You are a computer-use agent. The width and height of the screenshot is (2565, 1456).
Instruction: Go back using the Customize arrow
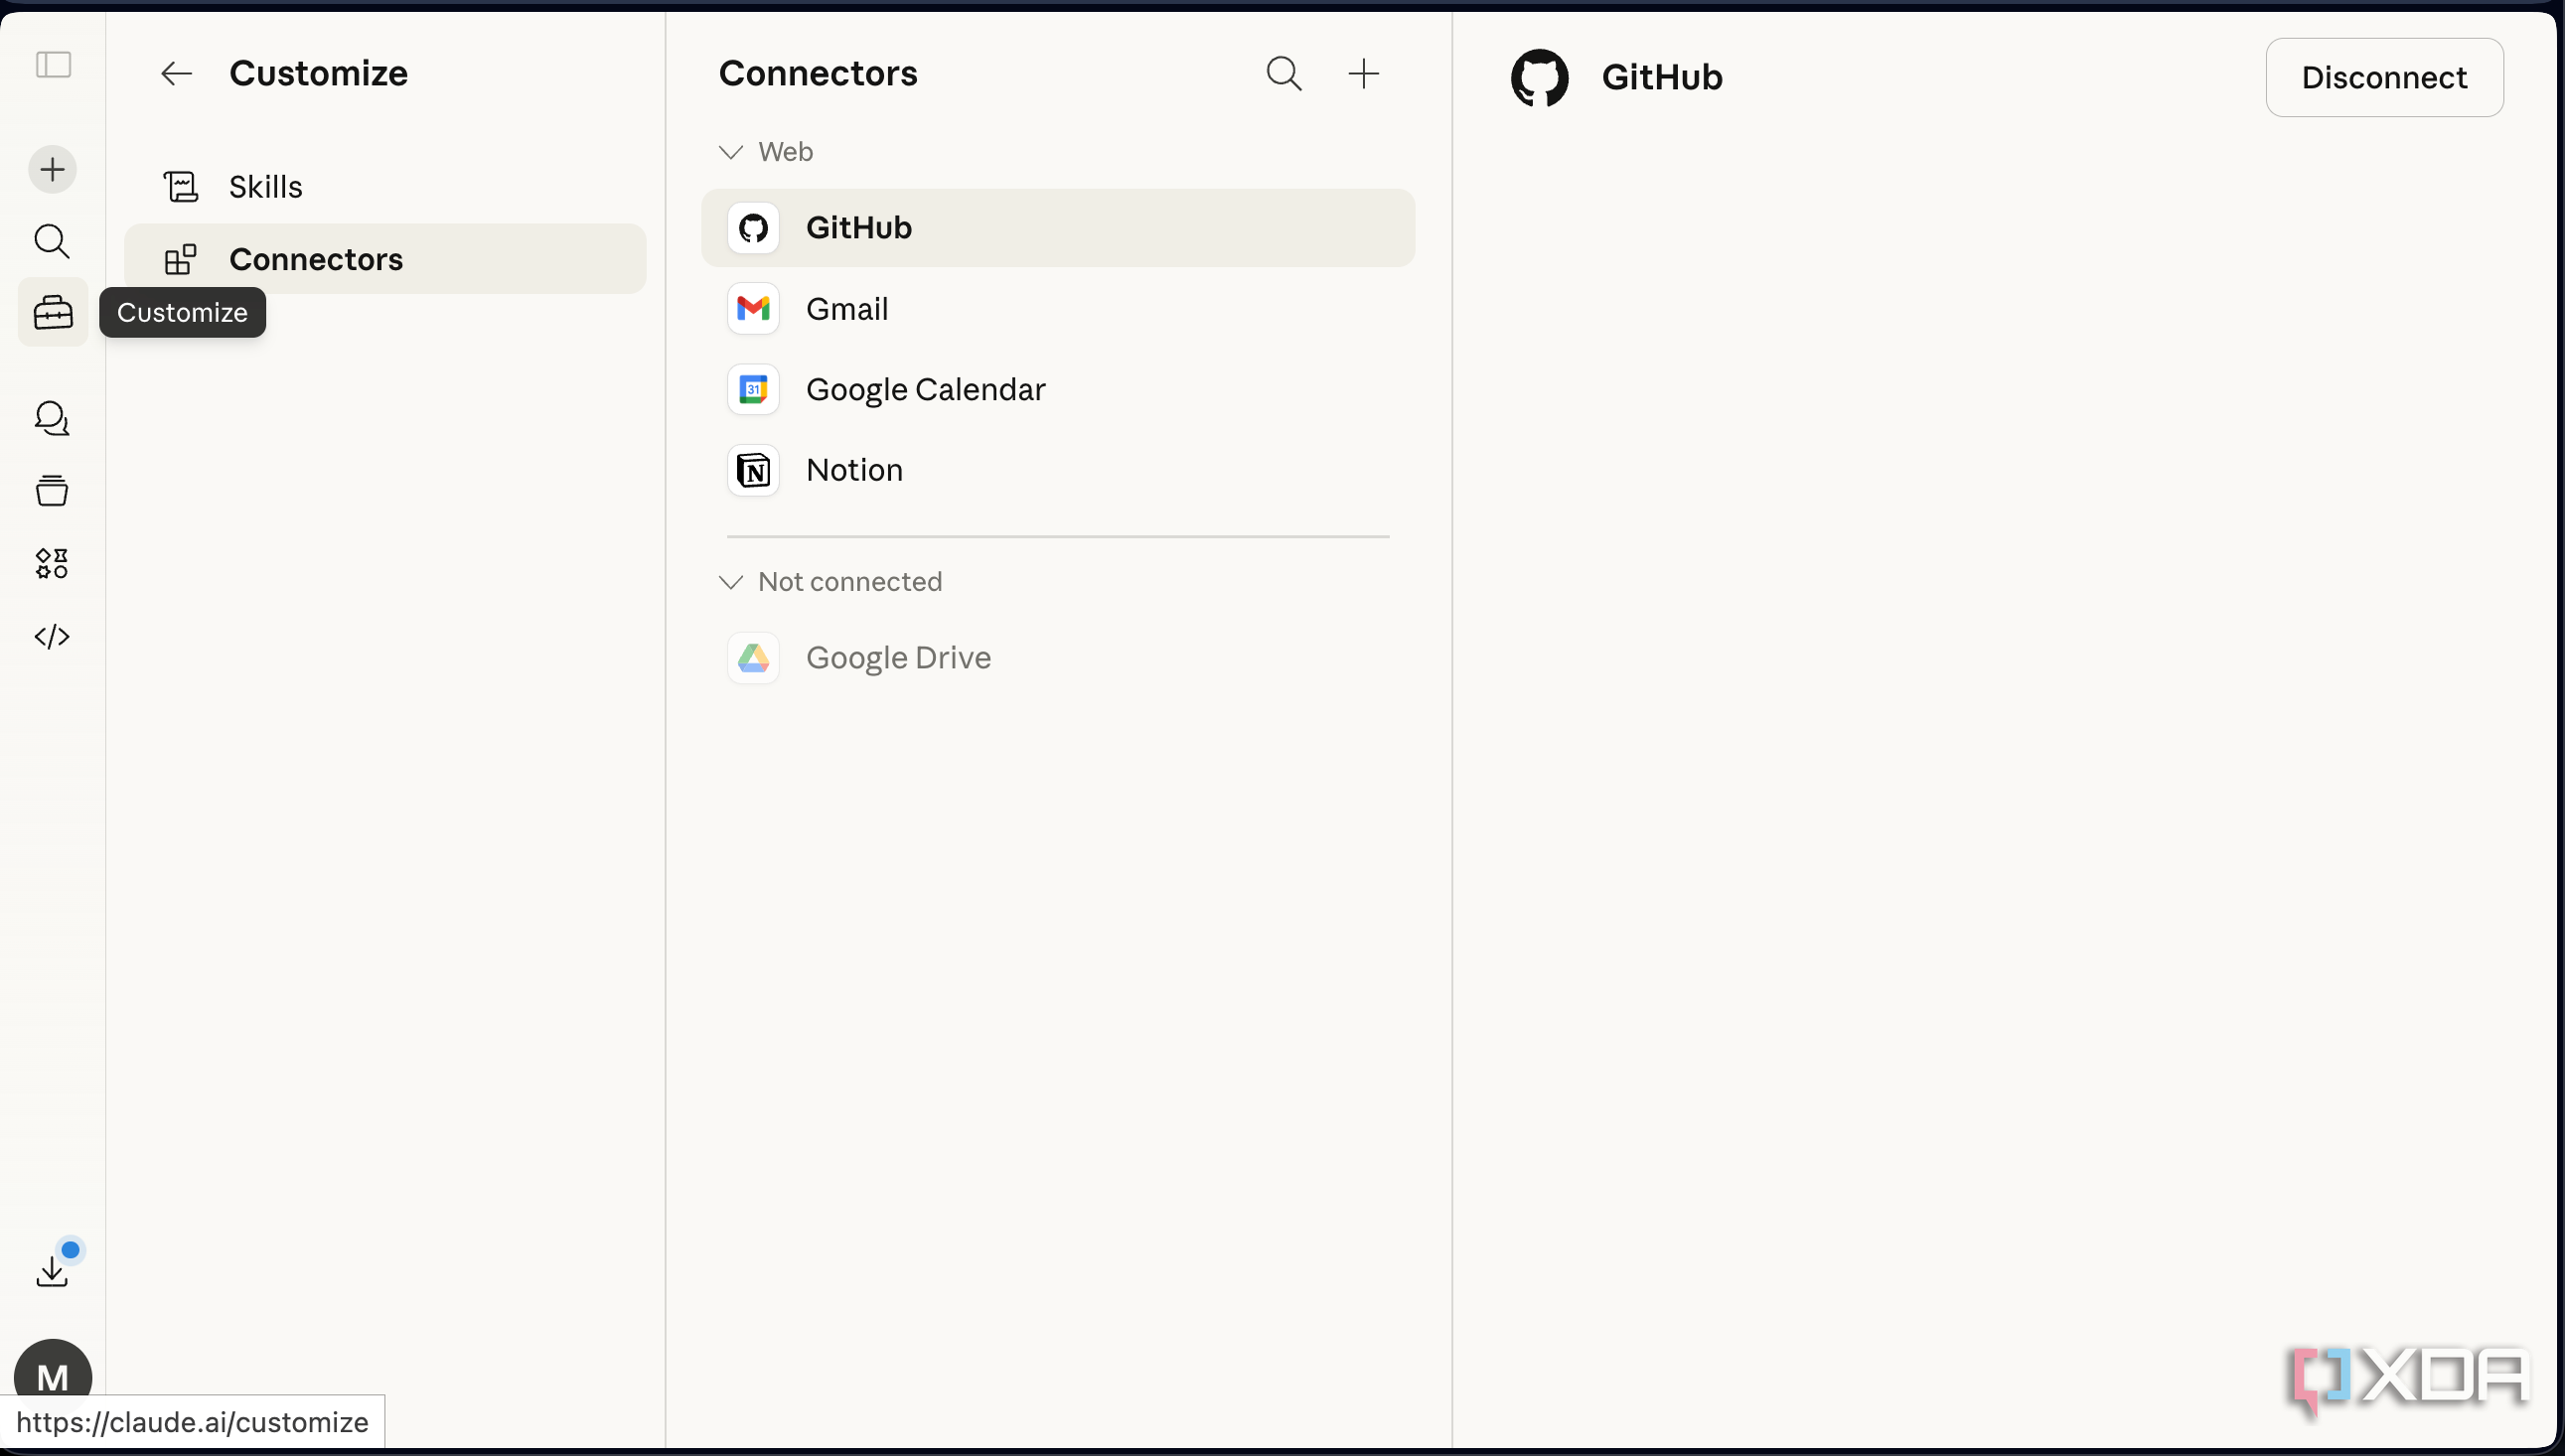click(x=176, y=73)
